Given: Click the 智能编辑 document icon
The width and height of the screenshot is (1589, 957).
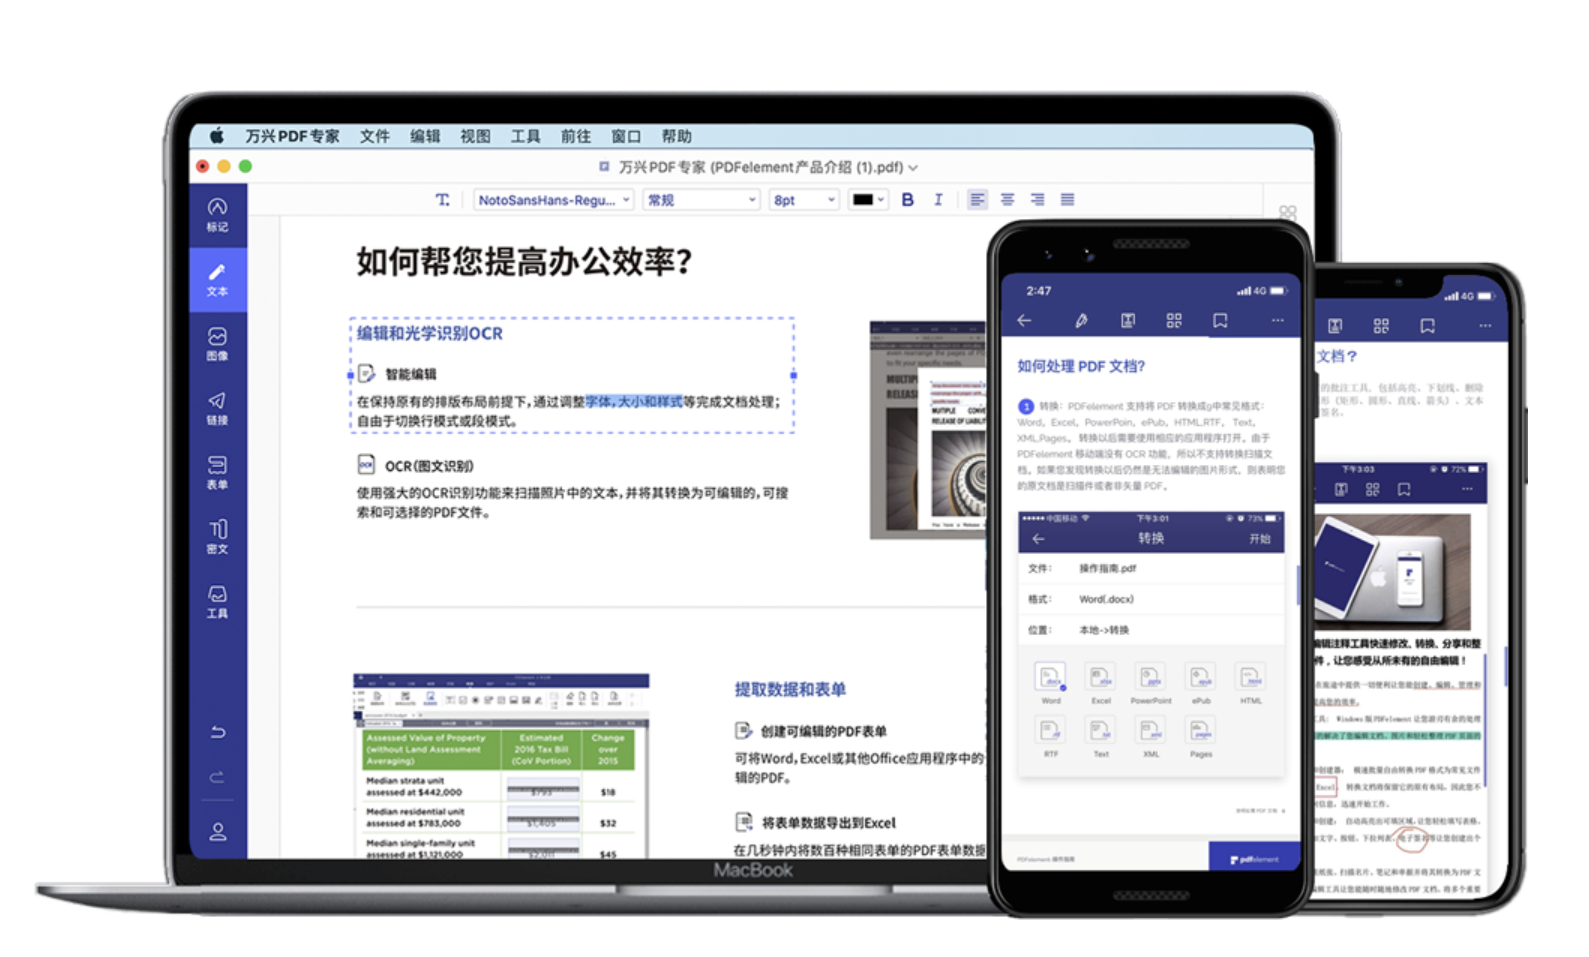Looking at the screenshot, I should click(366, 373).
